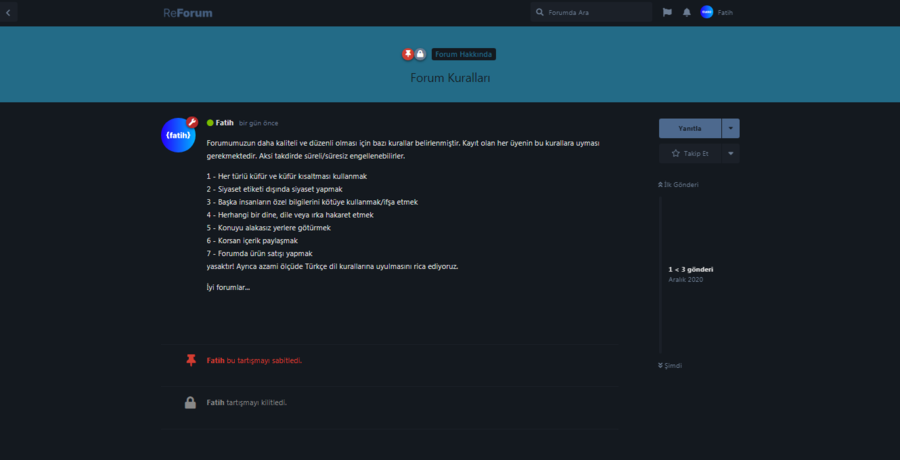900x460 pixels.
Task: Open the Forum Hakkında tag
Action: pyautogui.click(x=464, y=55)
